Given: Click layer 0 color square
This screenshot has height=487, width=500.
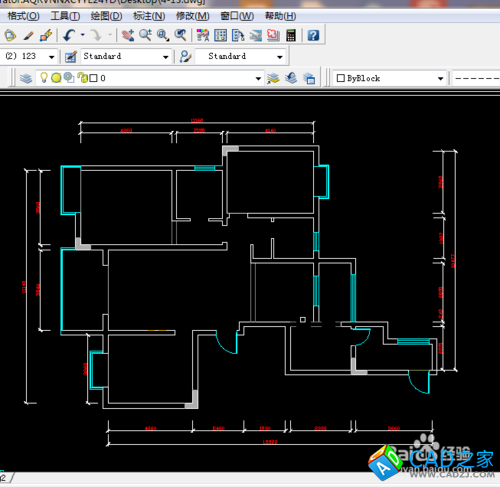Looking at the screenshot, I should 94,78.
